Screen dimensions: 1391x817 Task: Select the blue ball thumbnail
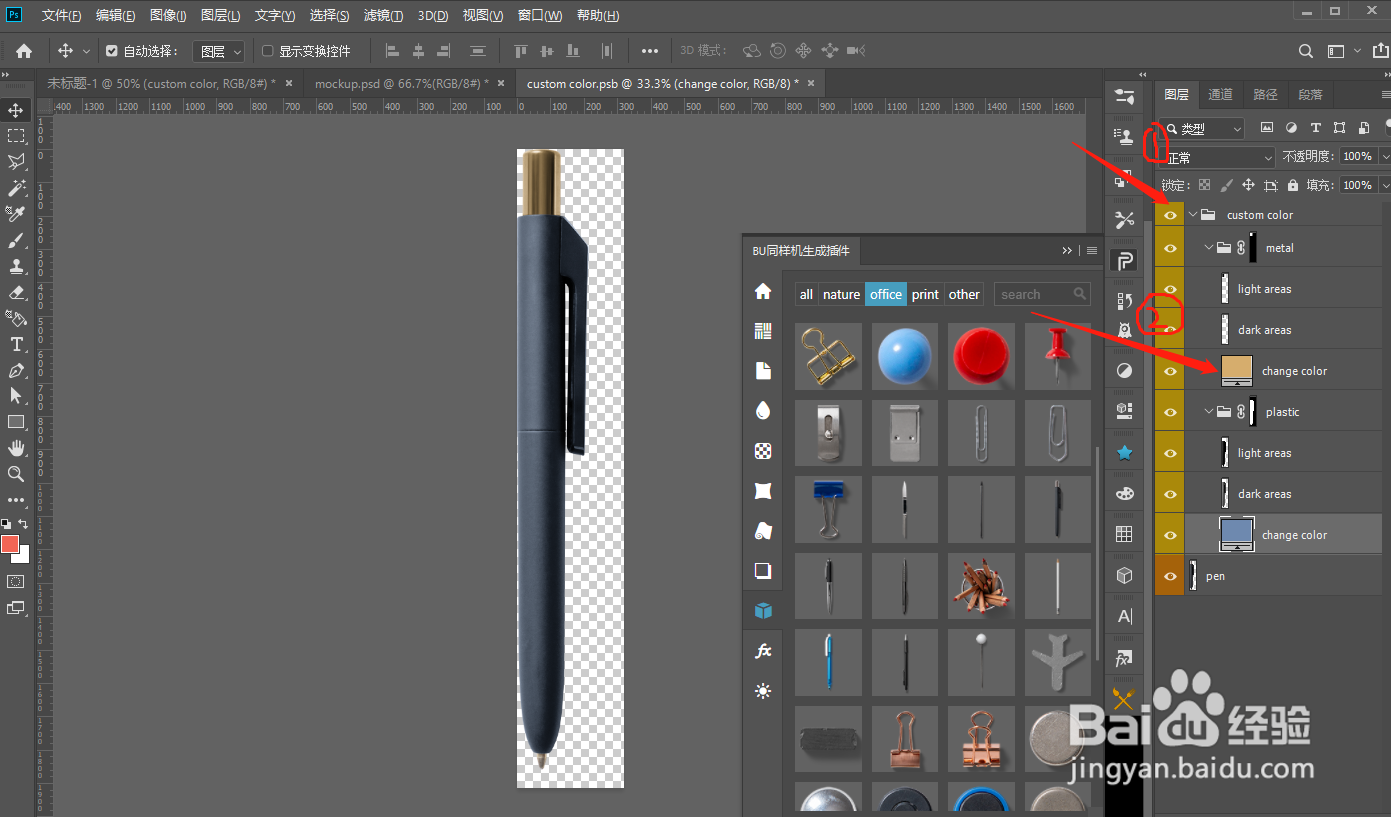(x=904, y=356)
